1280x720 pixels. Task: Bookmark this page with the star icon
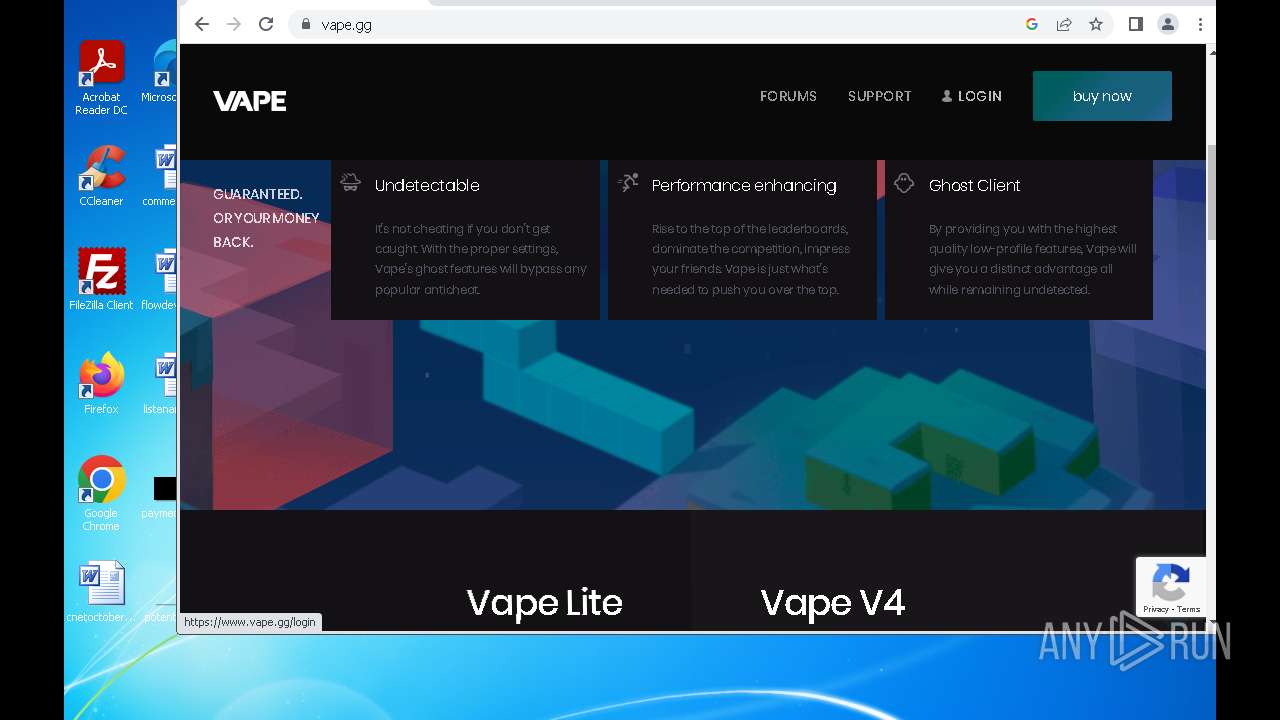(x=1096, y=24)
